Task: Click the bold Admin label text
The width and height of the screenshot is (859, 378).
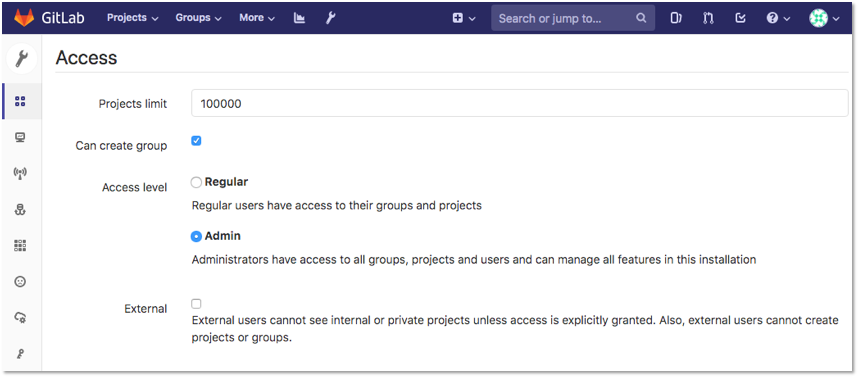Action: coord(222,236)
